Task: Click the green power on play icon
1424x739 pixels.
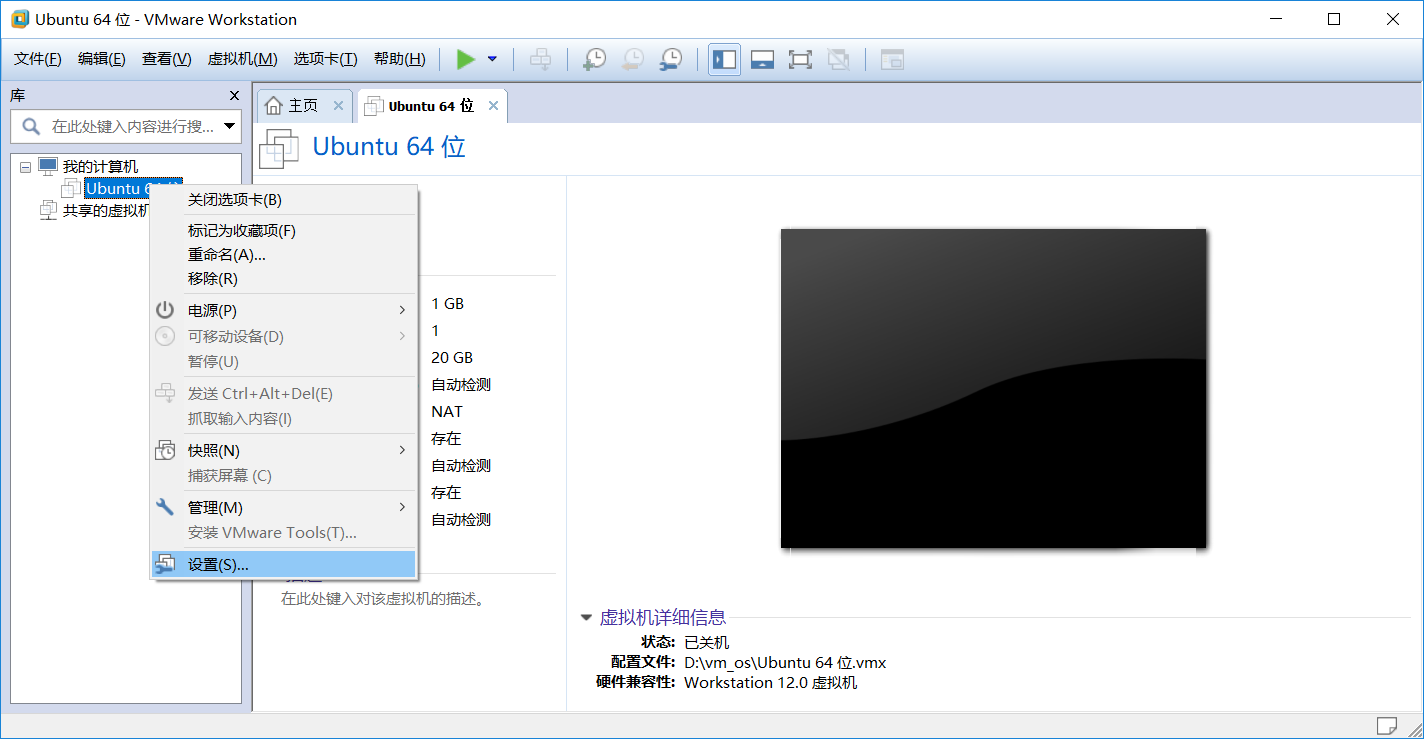Action: (x=465, y=60)
